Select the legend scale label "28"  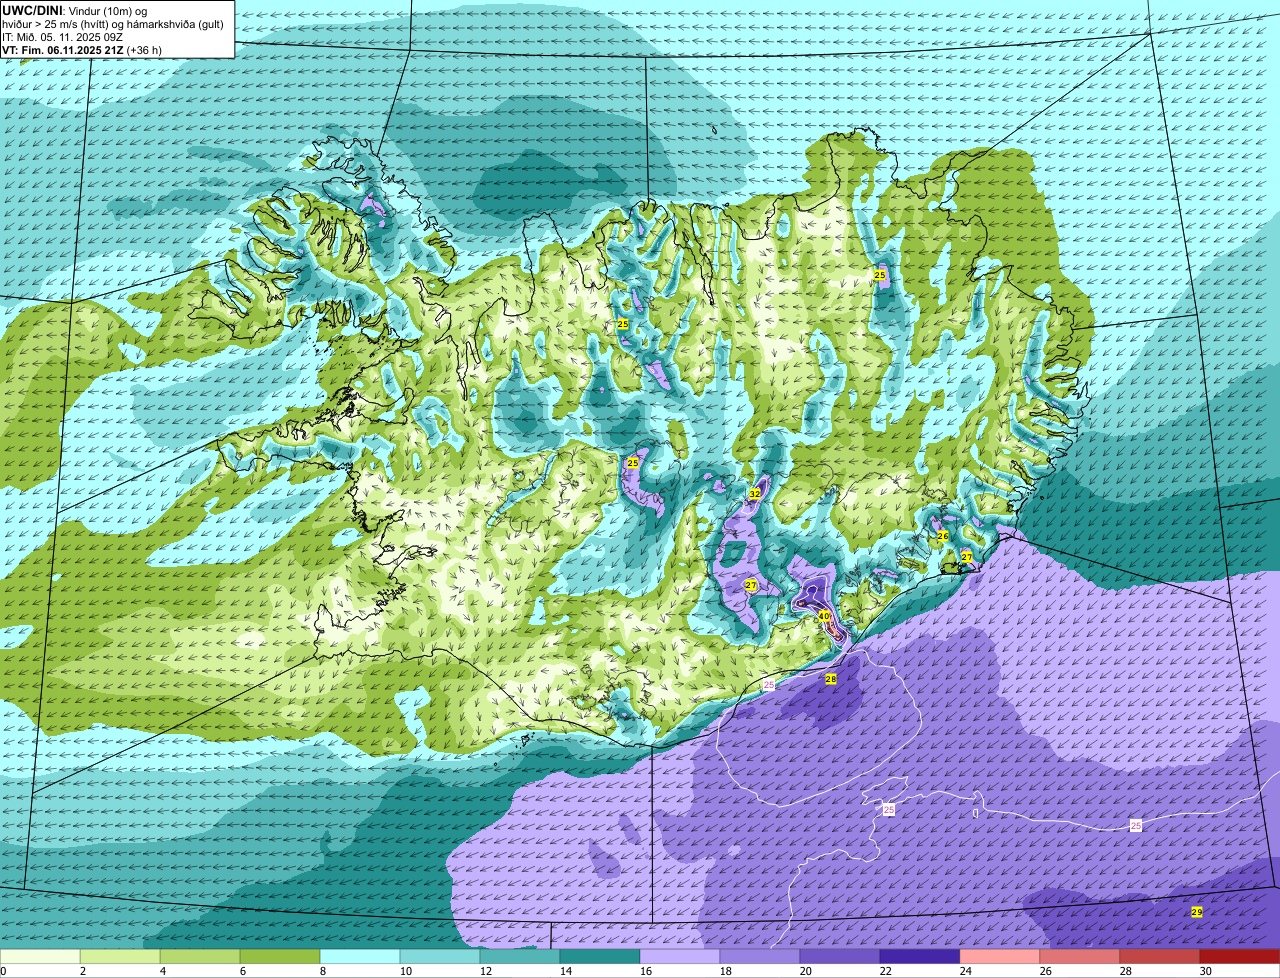(x=1125, y=971)
